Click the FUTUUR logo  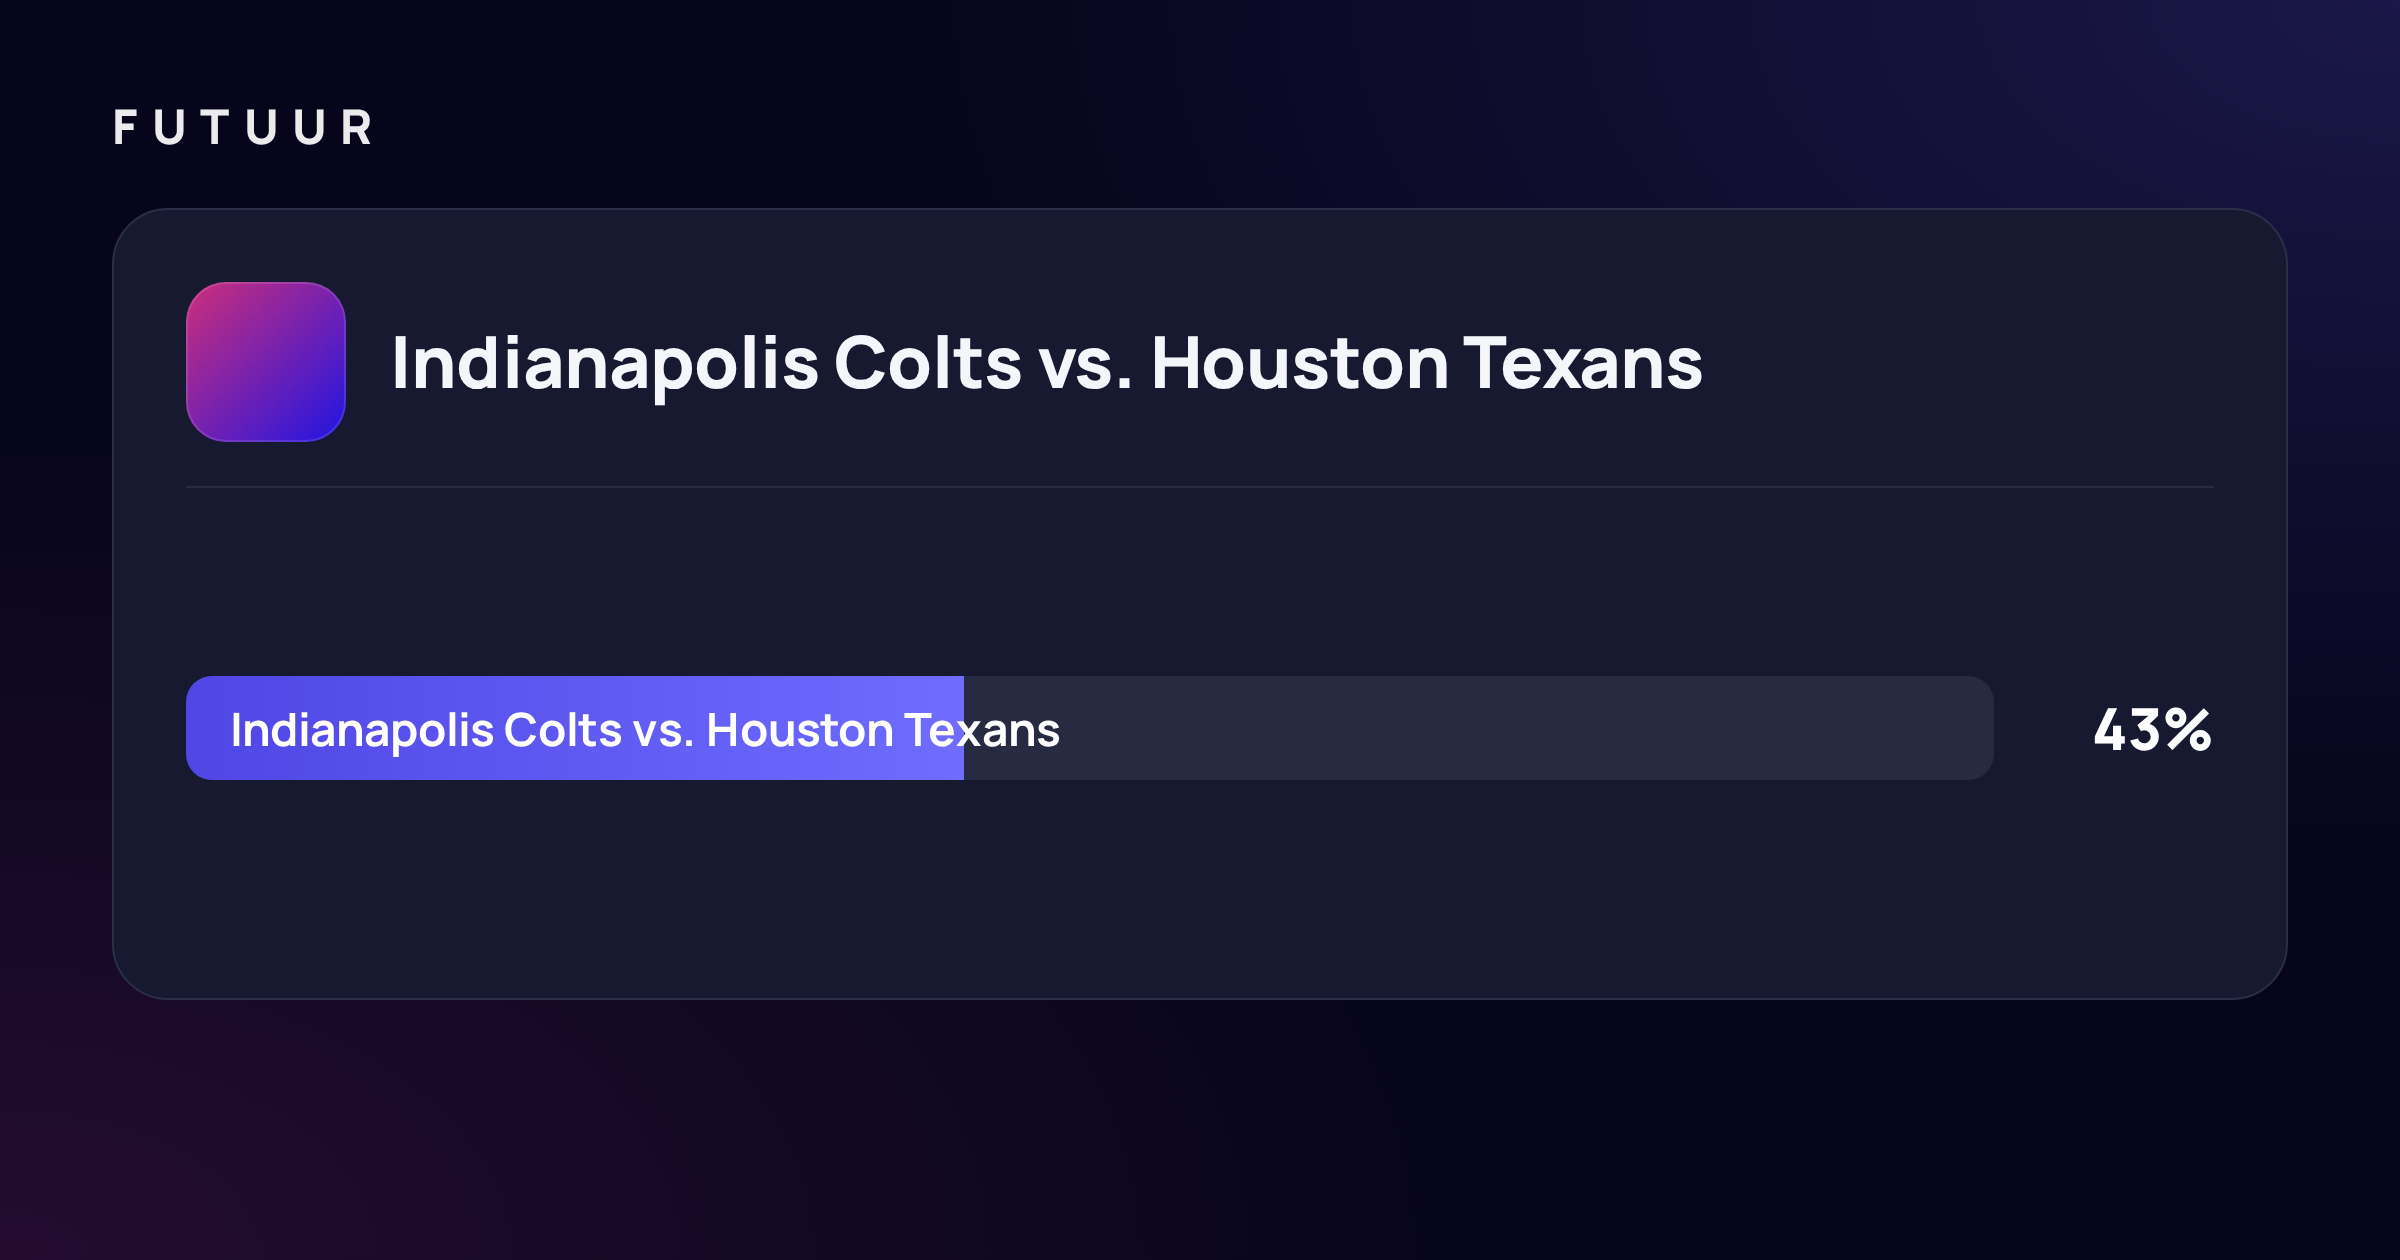coord(243,128)
